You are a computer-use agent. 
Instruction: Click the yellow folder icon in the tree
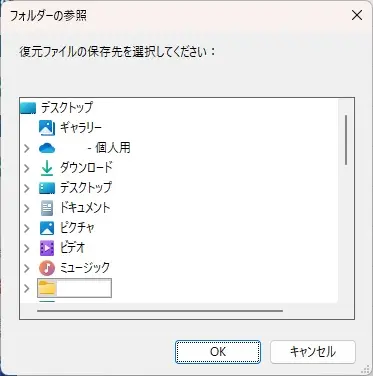click(47, 288)
